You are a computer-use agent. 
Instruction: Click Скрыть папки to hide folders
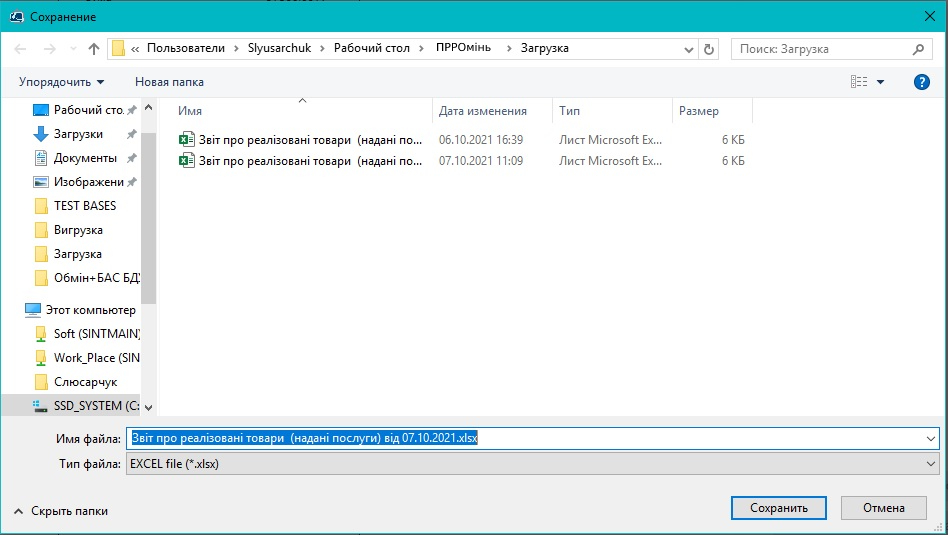61,510
